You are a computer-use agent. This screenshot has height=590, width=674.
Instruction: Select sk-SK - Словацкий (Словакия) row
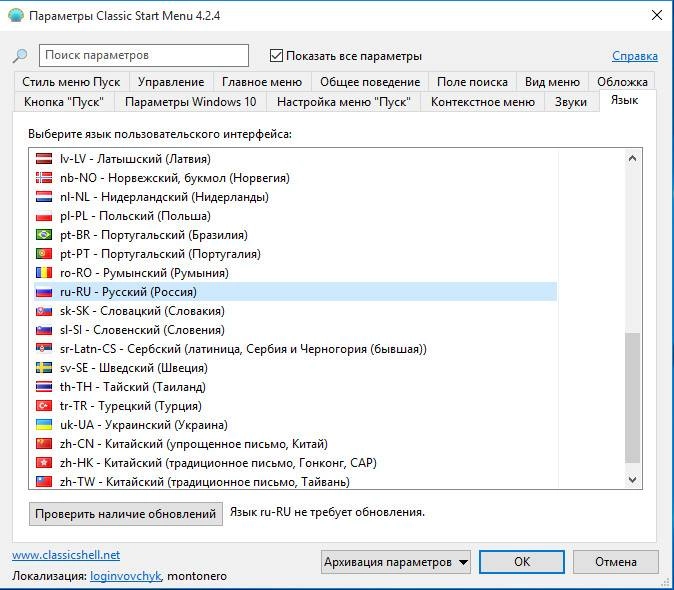point(296,311)
